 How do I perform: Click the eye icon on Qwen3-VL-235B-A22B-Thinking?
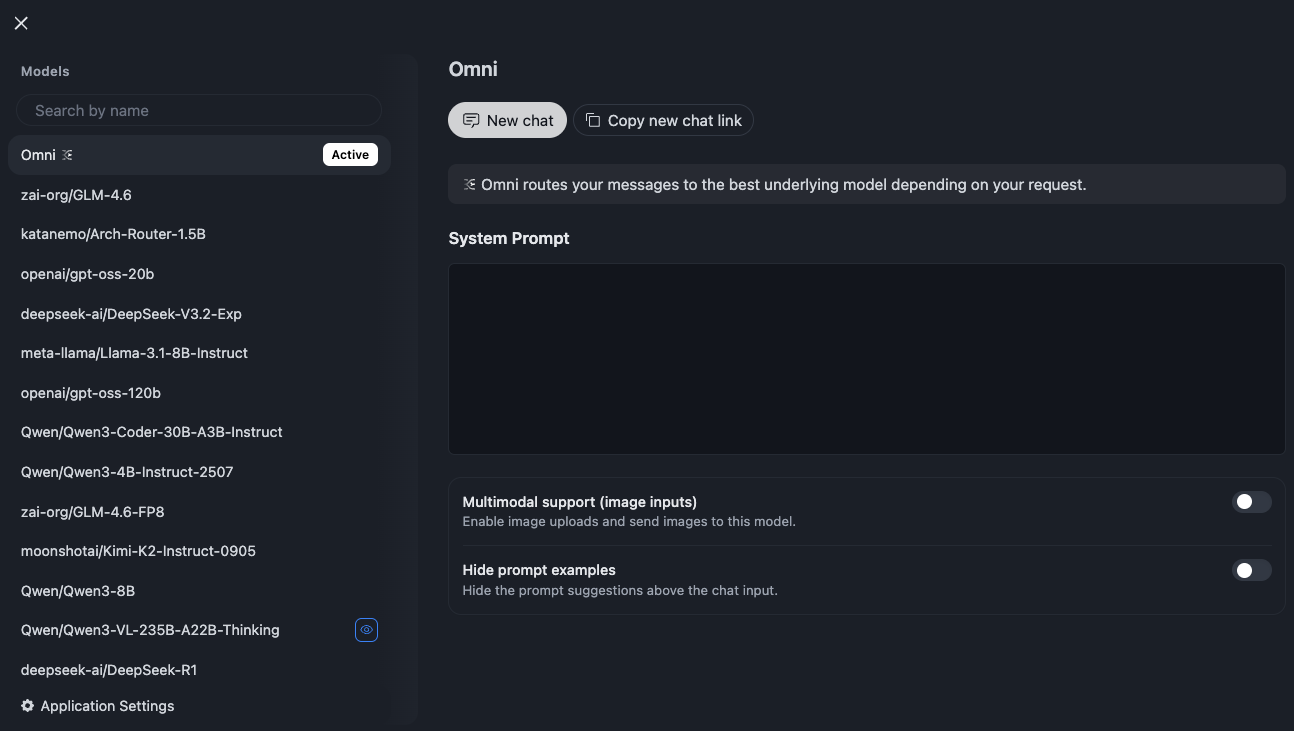(x=366, y=630)
